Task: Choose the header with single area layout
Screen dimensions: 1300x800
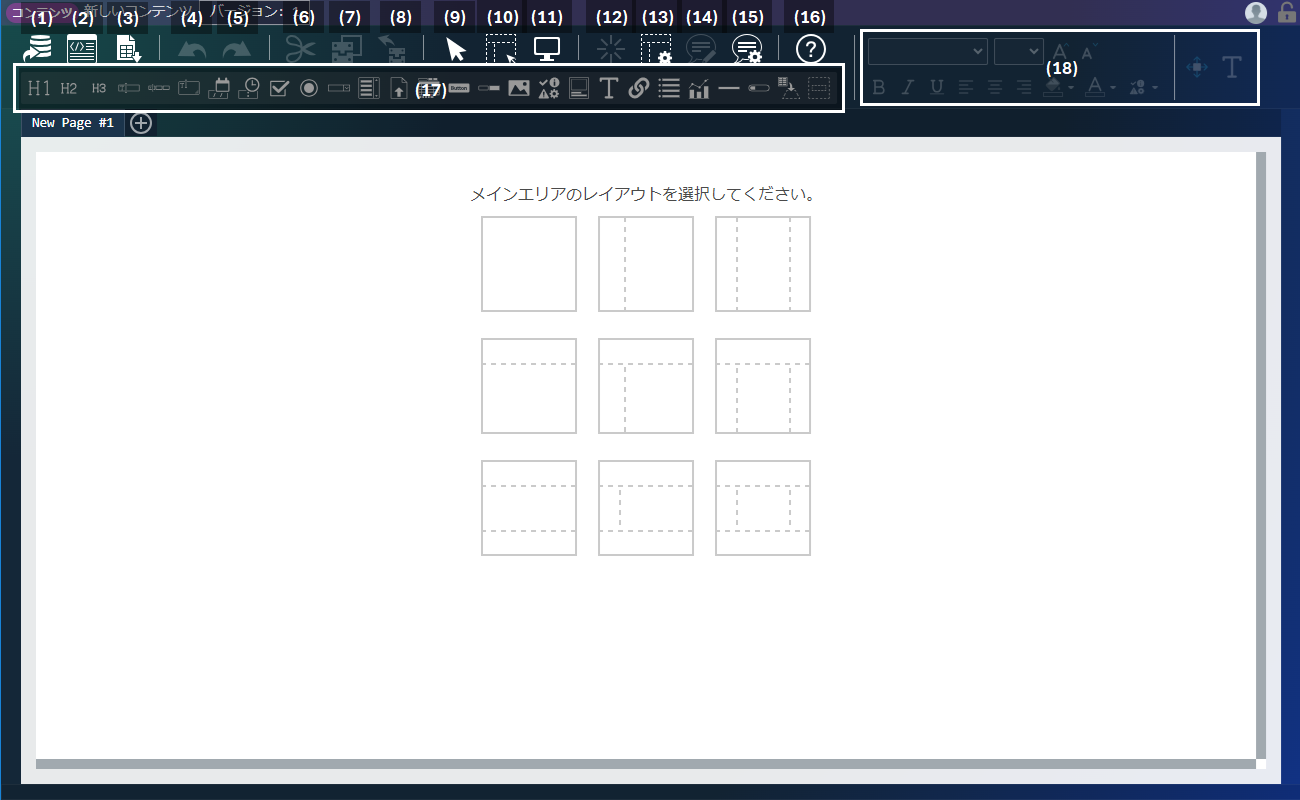Action: [529, 386]
